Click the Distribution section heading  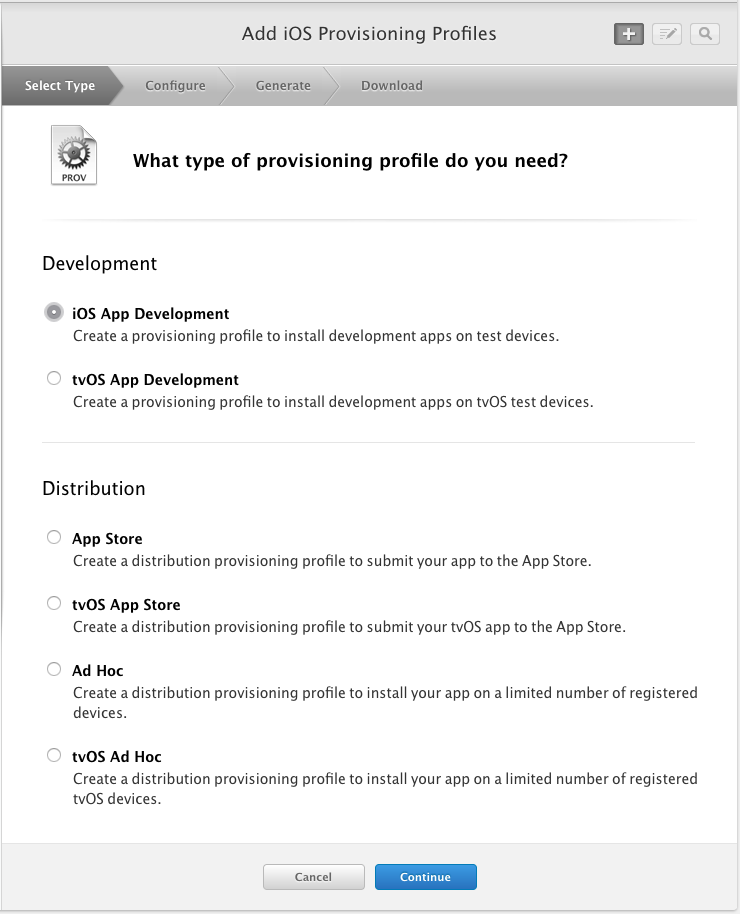point(93,488)
